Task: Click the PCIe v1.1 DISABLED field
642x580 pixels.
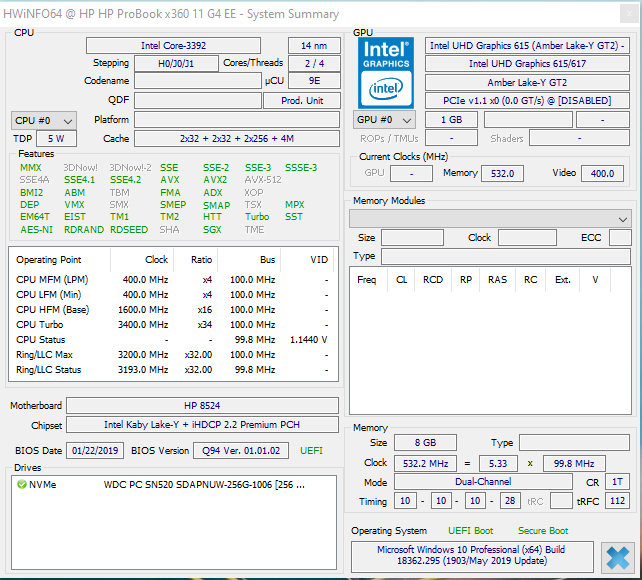Action: 527,101
